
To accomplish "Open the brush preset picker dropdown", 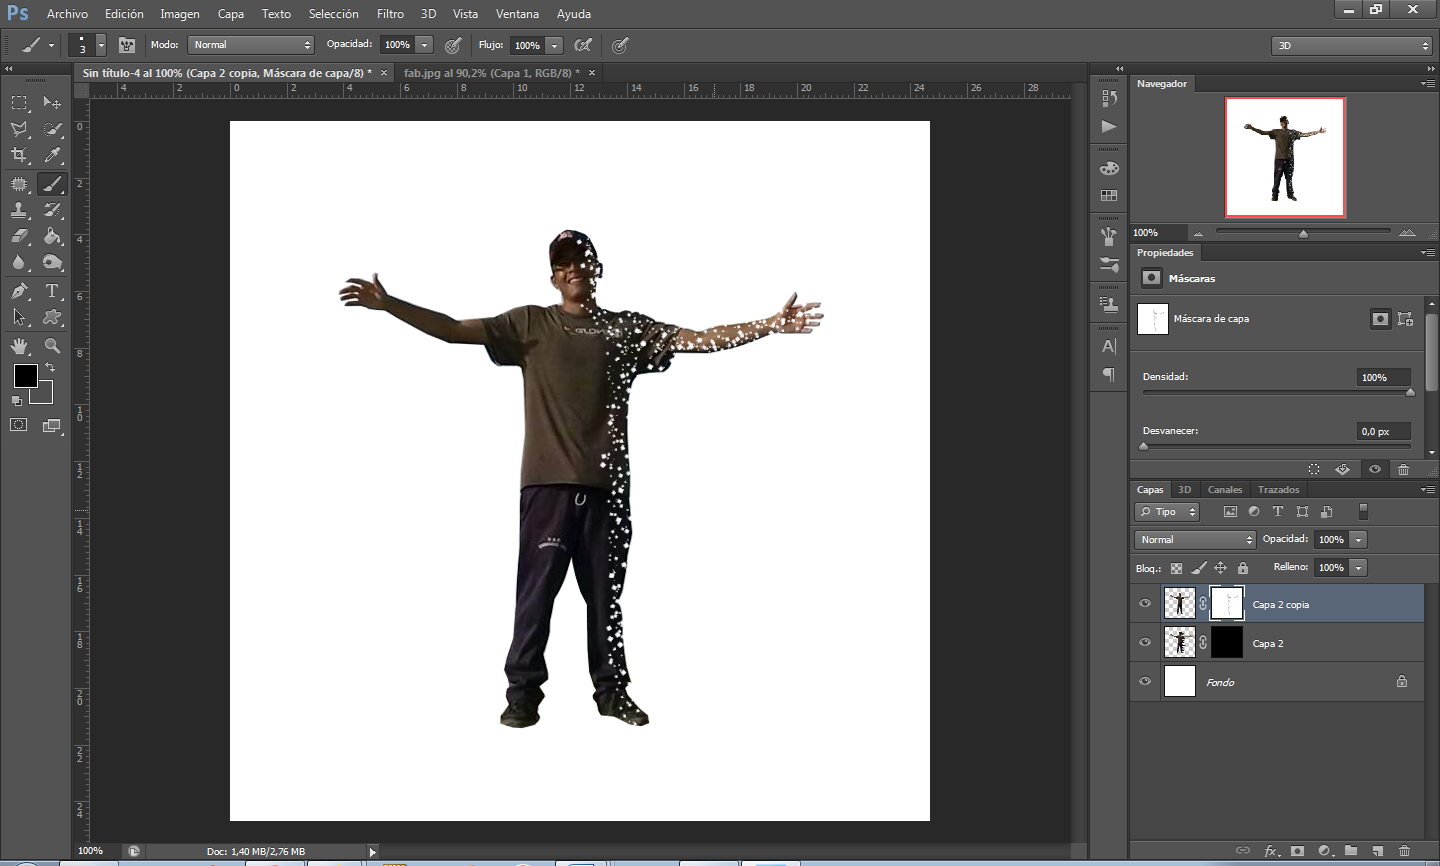I will (x=101, y=46).
